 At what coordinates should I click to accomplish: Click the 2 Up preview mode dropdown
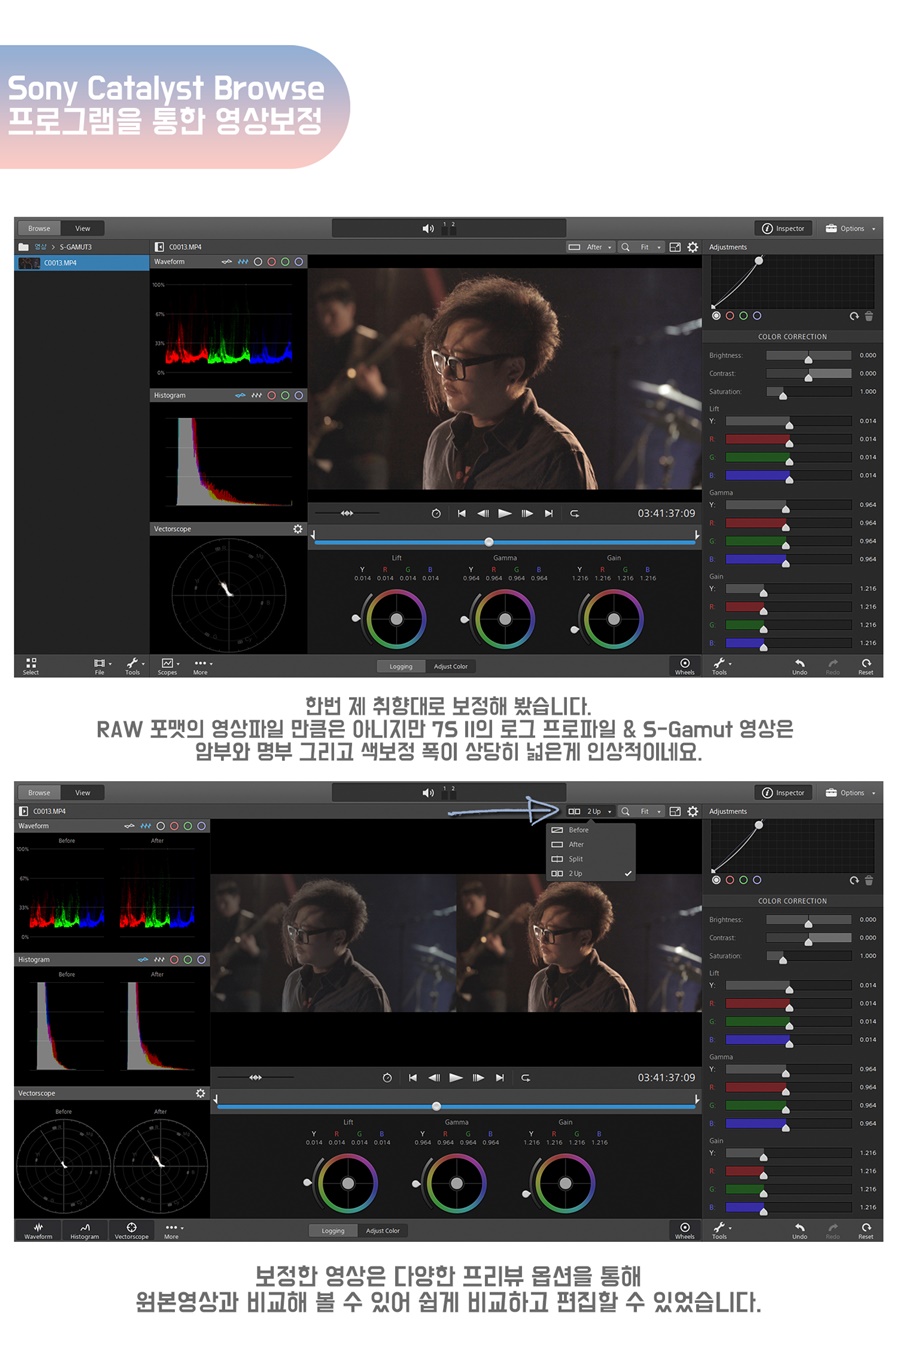[590, 811]
